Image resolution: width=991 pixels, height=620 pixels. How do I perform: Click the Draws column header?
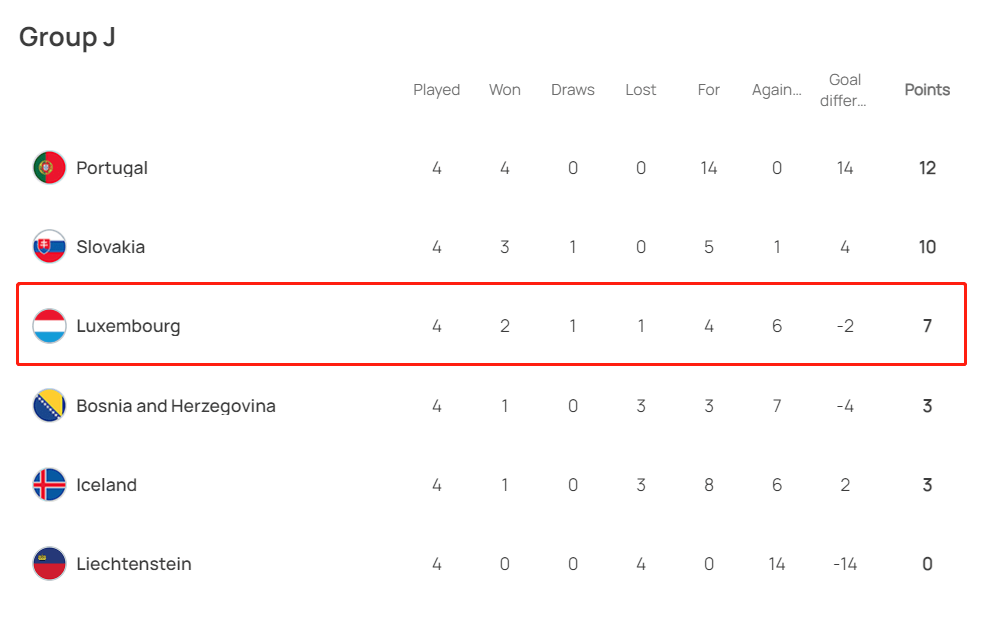(573, 90)
